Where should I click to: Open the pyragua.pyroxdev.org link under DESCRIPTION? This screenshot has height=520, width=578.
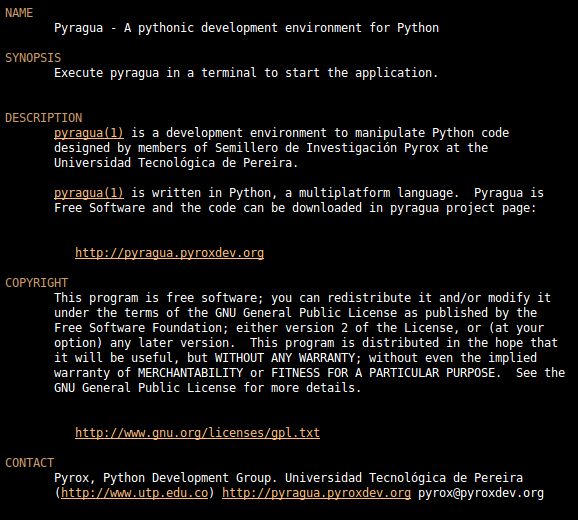170,253
